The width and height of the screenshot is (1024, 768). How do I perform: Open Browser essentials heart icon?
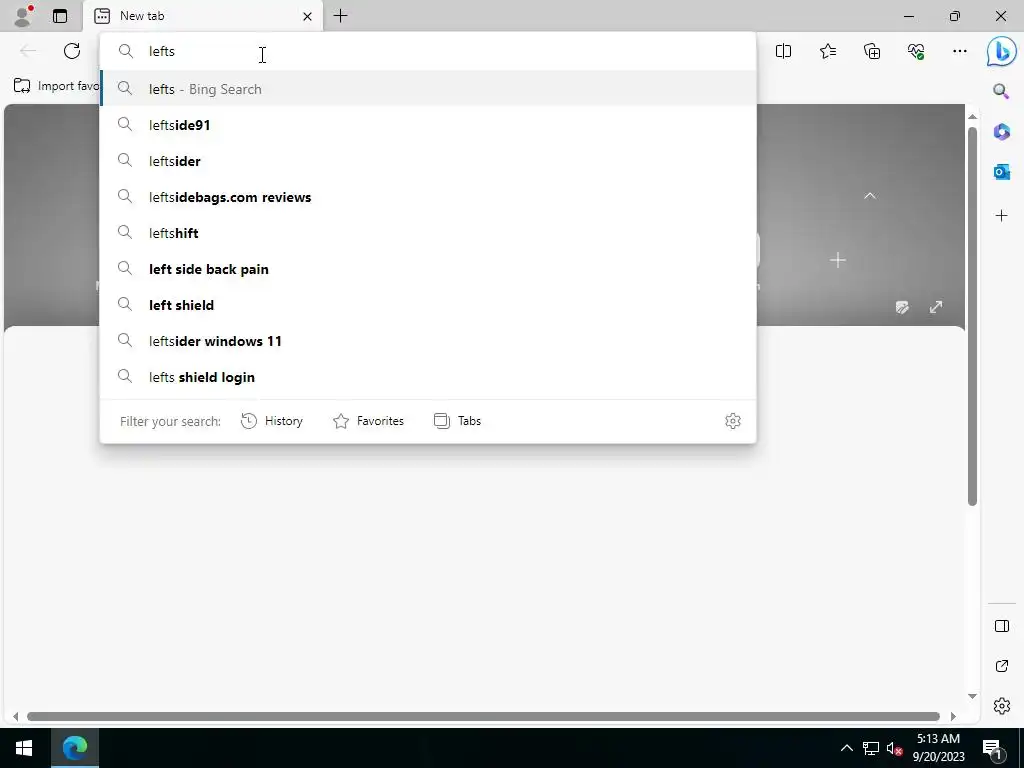pyautogui.click(x=916, y=51)
